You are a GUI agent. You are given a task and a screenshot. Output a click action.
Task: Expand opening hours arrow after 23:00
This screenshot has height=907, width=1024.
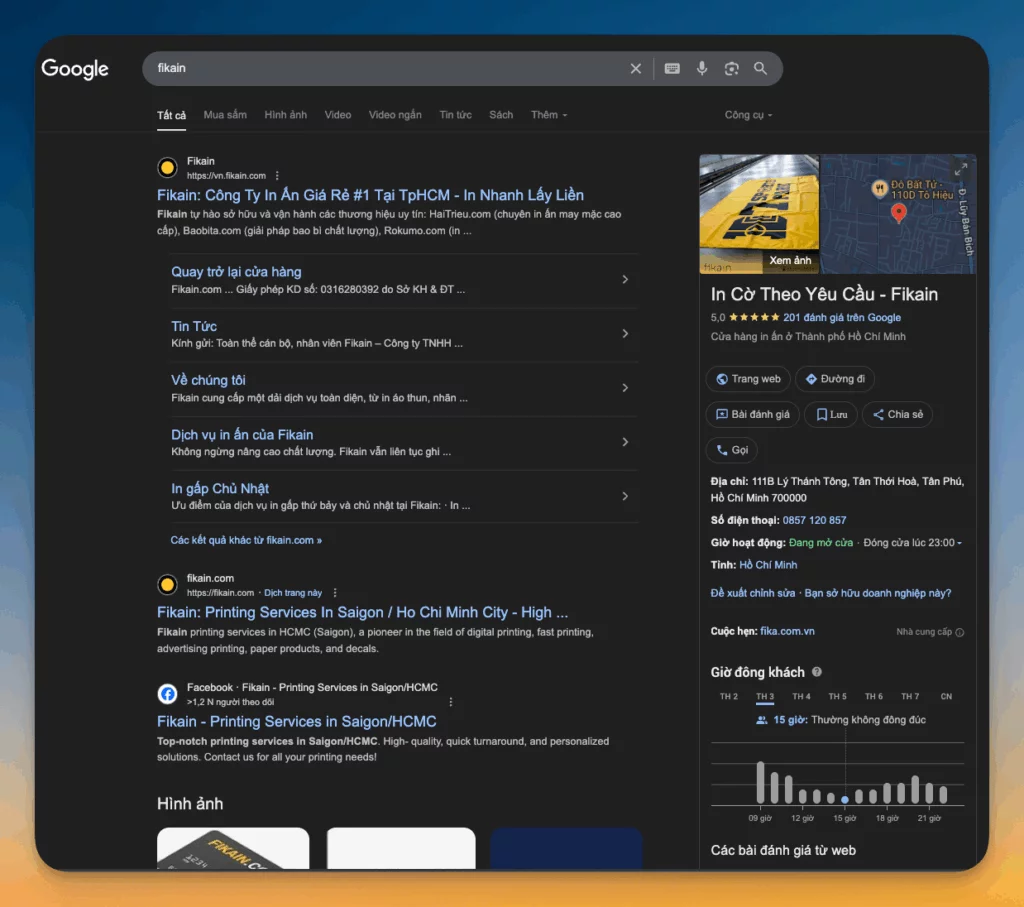959,543
